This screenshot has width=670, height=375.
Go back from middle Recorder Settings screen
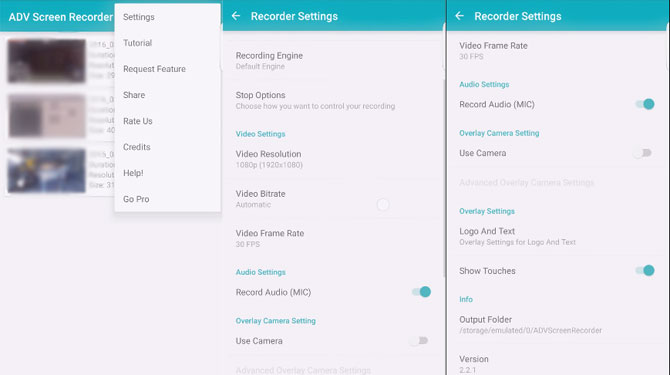coord(236,16)
